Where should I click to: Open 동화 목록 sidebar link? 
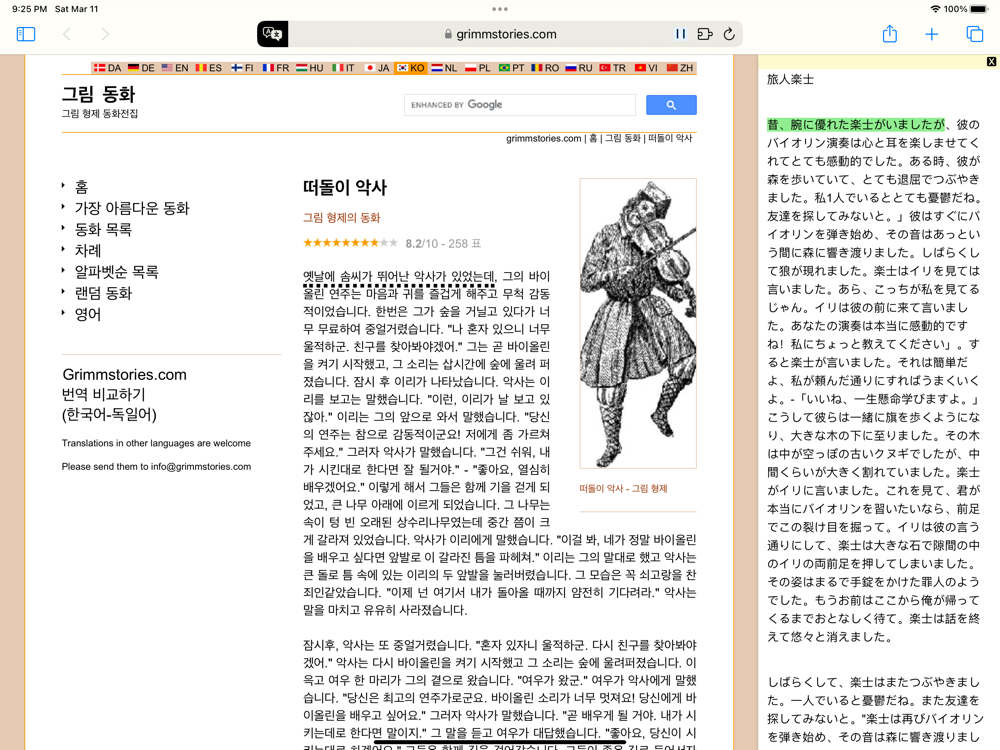[x=103, y=229]
